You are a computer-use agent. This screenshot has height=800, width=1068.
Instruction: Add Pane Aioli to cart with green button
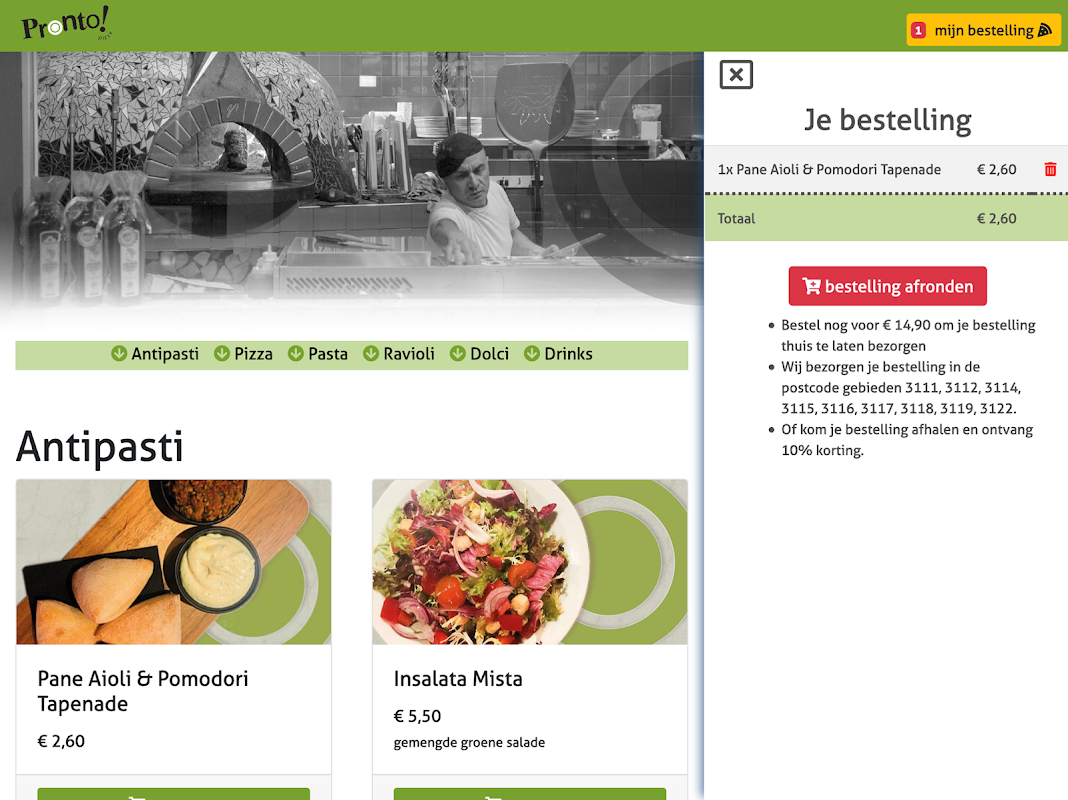(174, 794)
